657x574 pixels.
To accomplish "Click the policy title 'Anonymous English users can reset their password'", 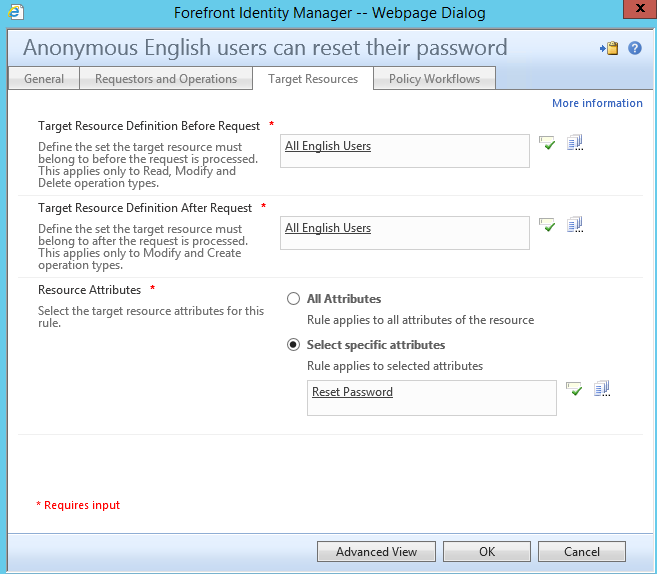I will [x=265, y=47].
